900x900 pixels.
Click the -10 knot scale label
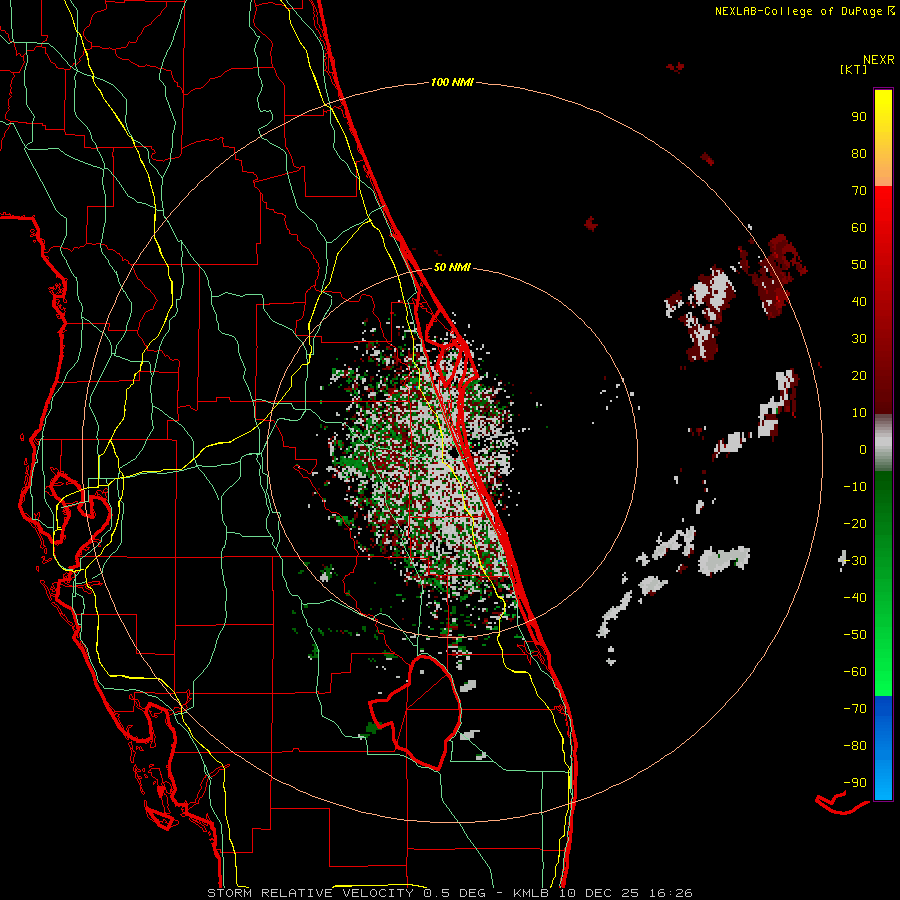pos(855,487)
